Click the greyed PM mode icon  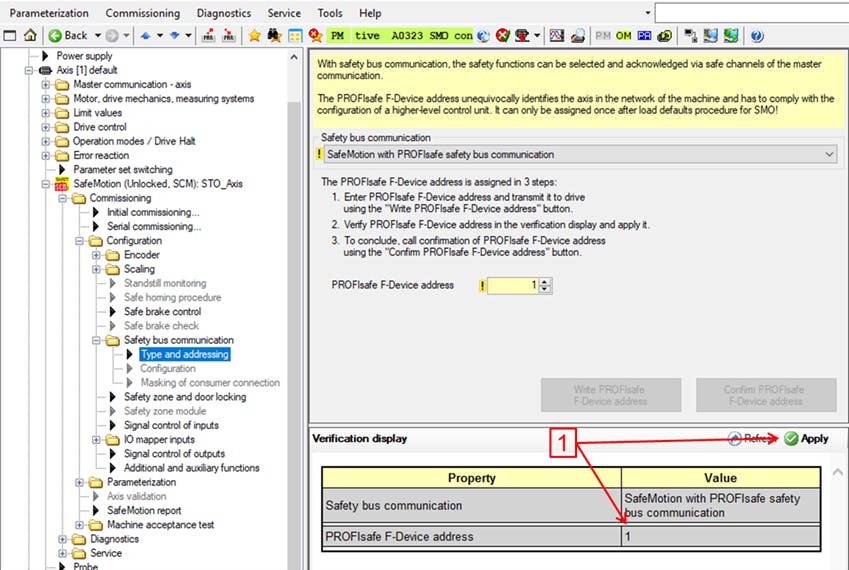click(x=603, y=36)
